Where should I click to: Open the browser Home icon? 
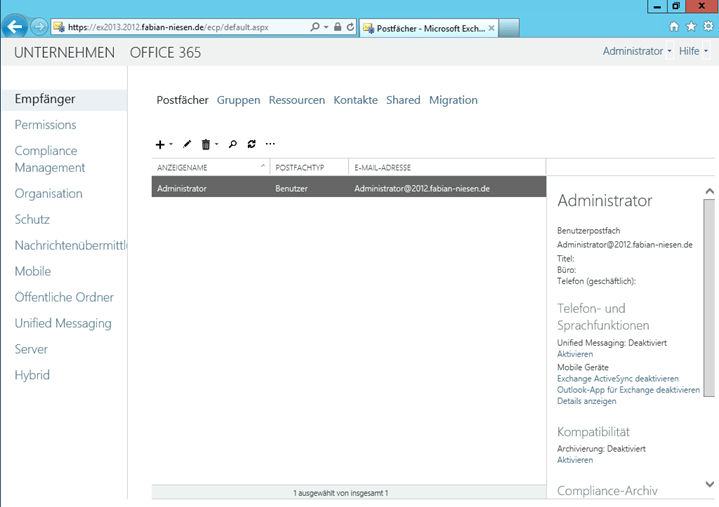674,27
